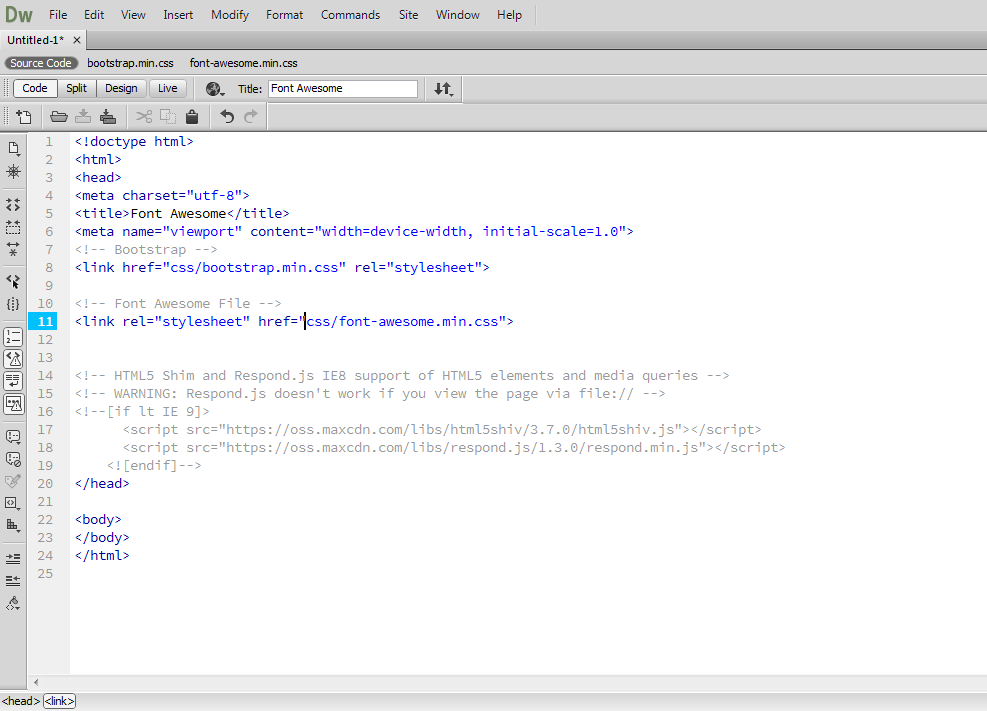The width and height of the screenshot is (987, 711).
Task: Select the <link> tag in tag selector
Action: pos(59,701)
